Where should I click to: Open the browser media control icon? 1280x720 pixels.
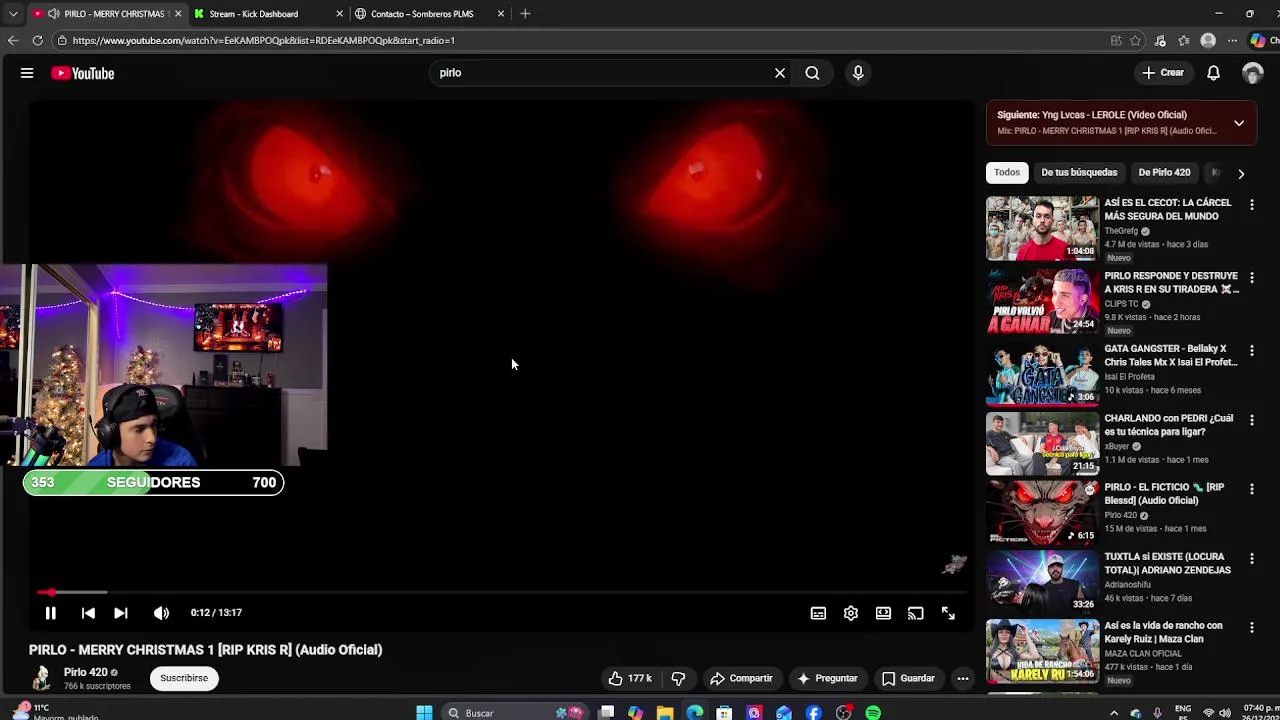coord(1160,40)
